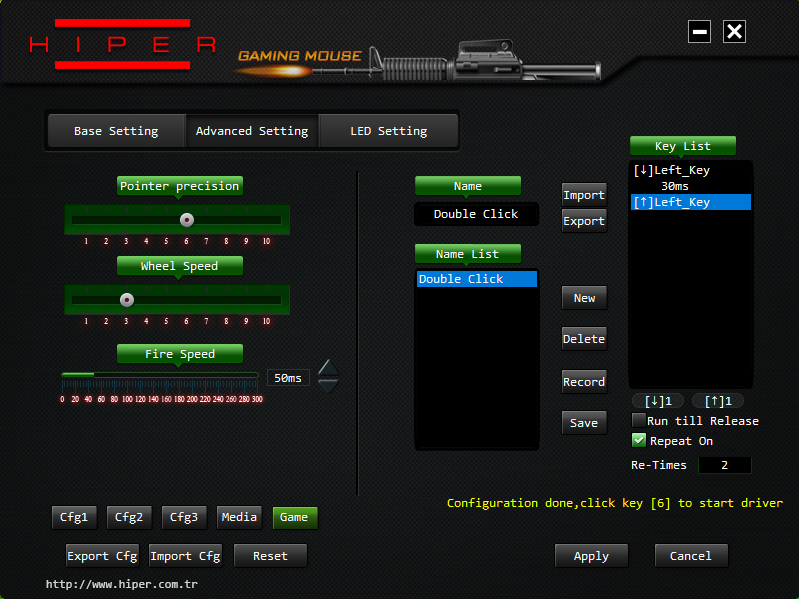
Task: Select Double Click in Name List
Action: pyautogui.click(x=476, y=279)
